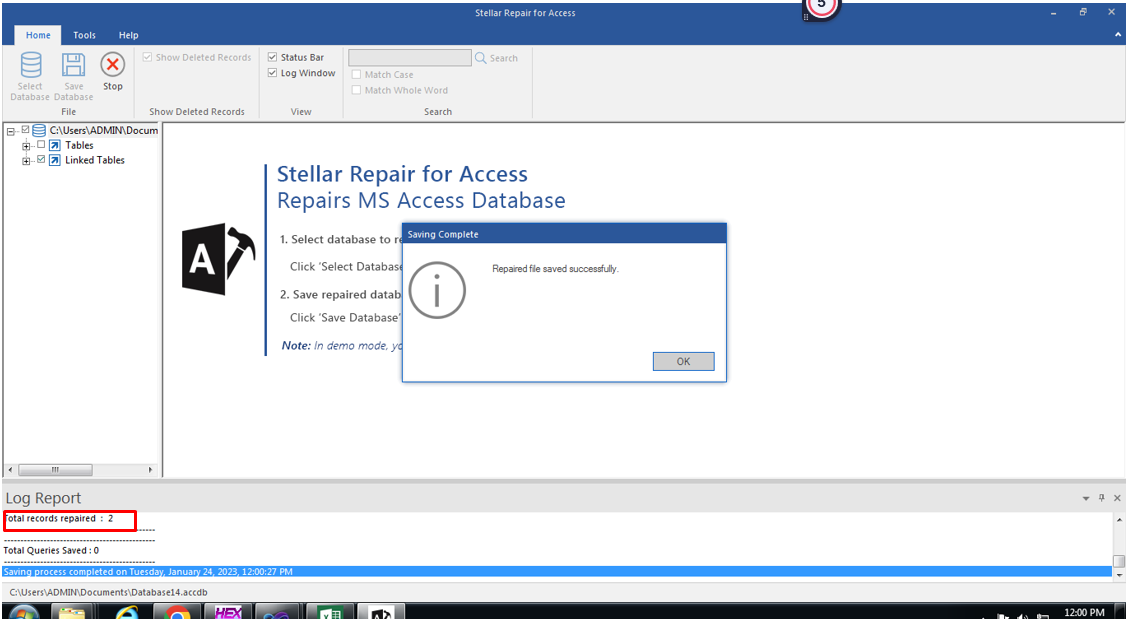Expand the Tables tree node
Image resolution: width=1137 pixels, height=619 pixels.
(26, 146)
